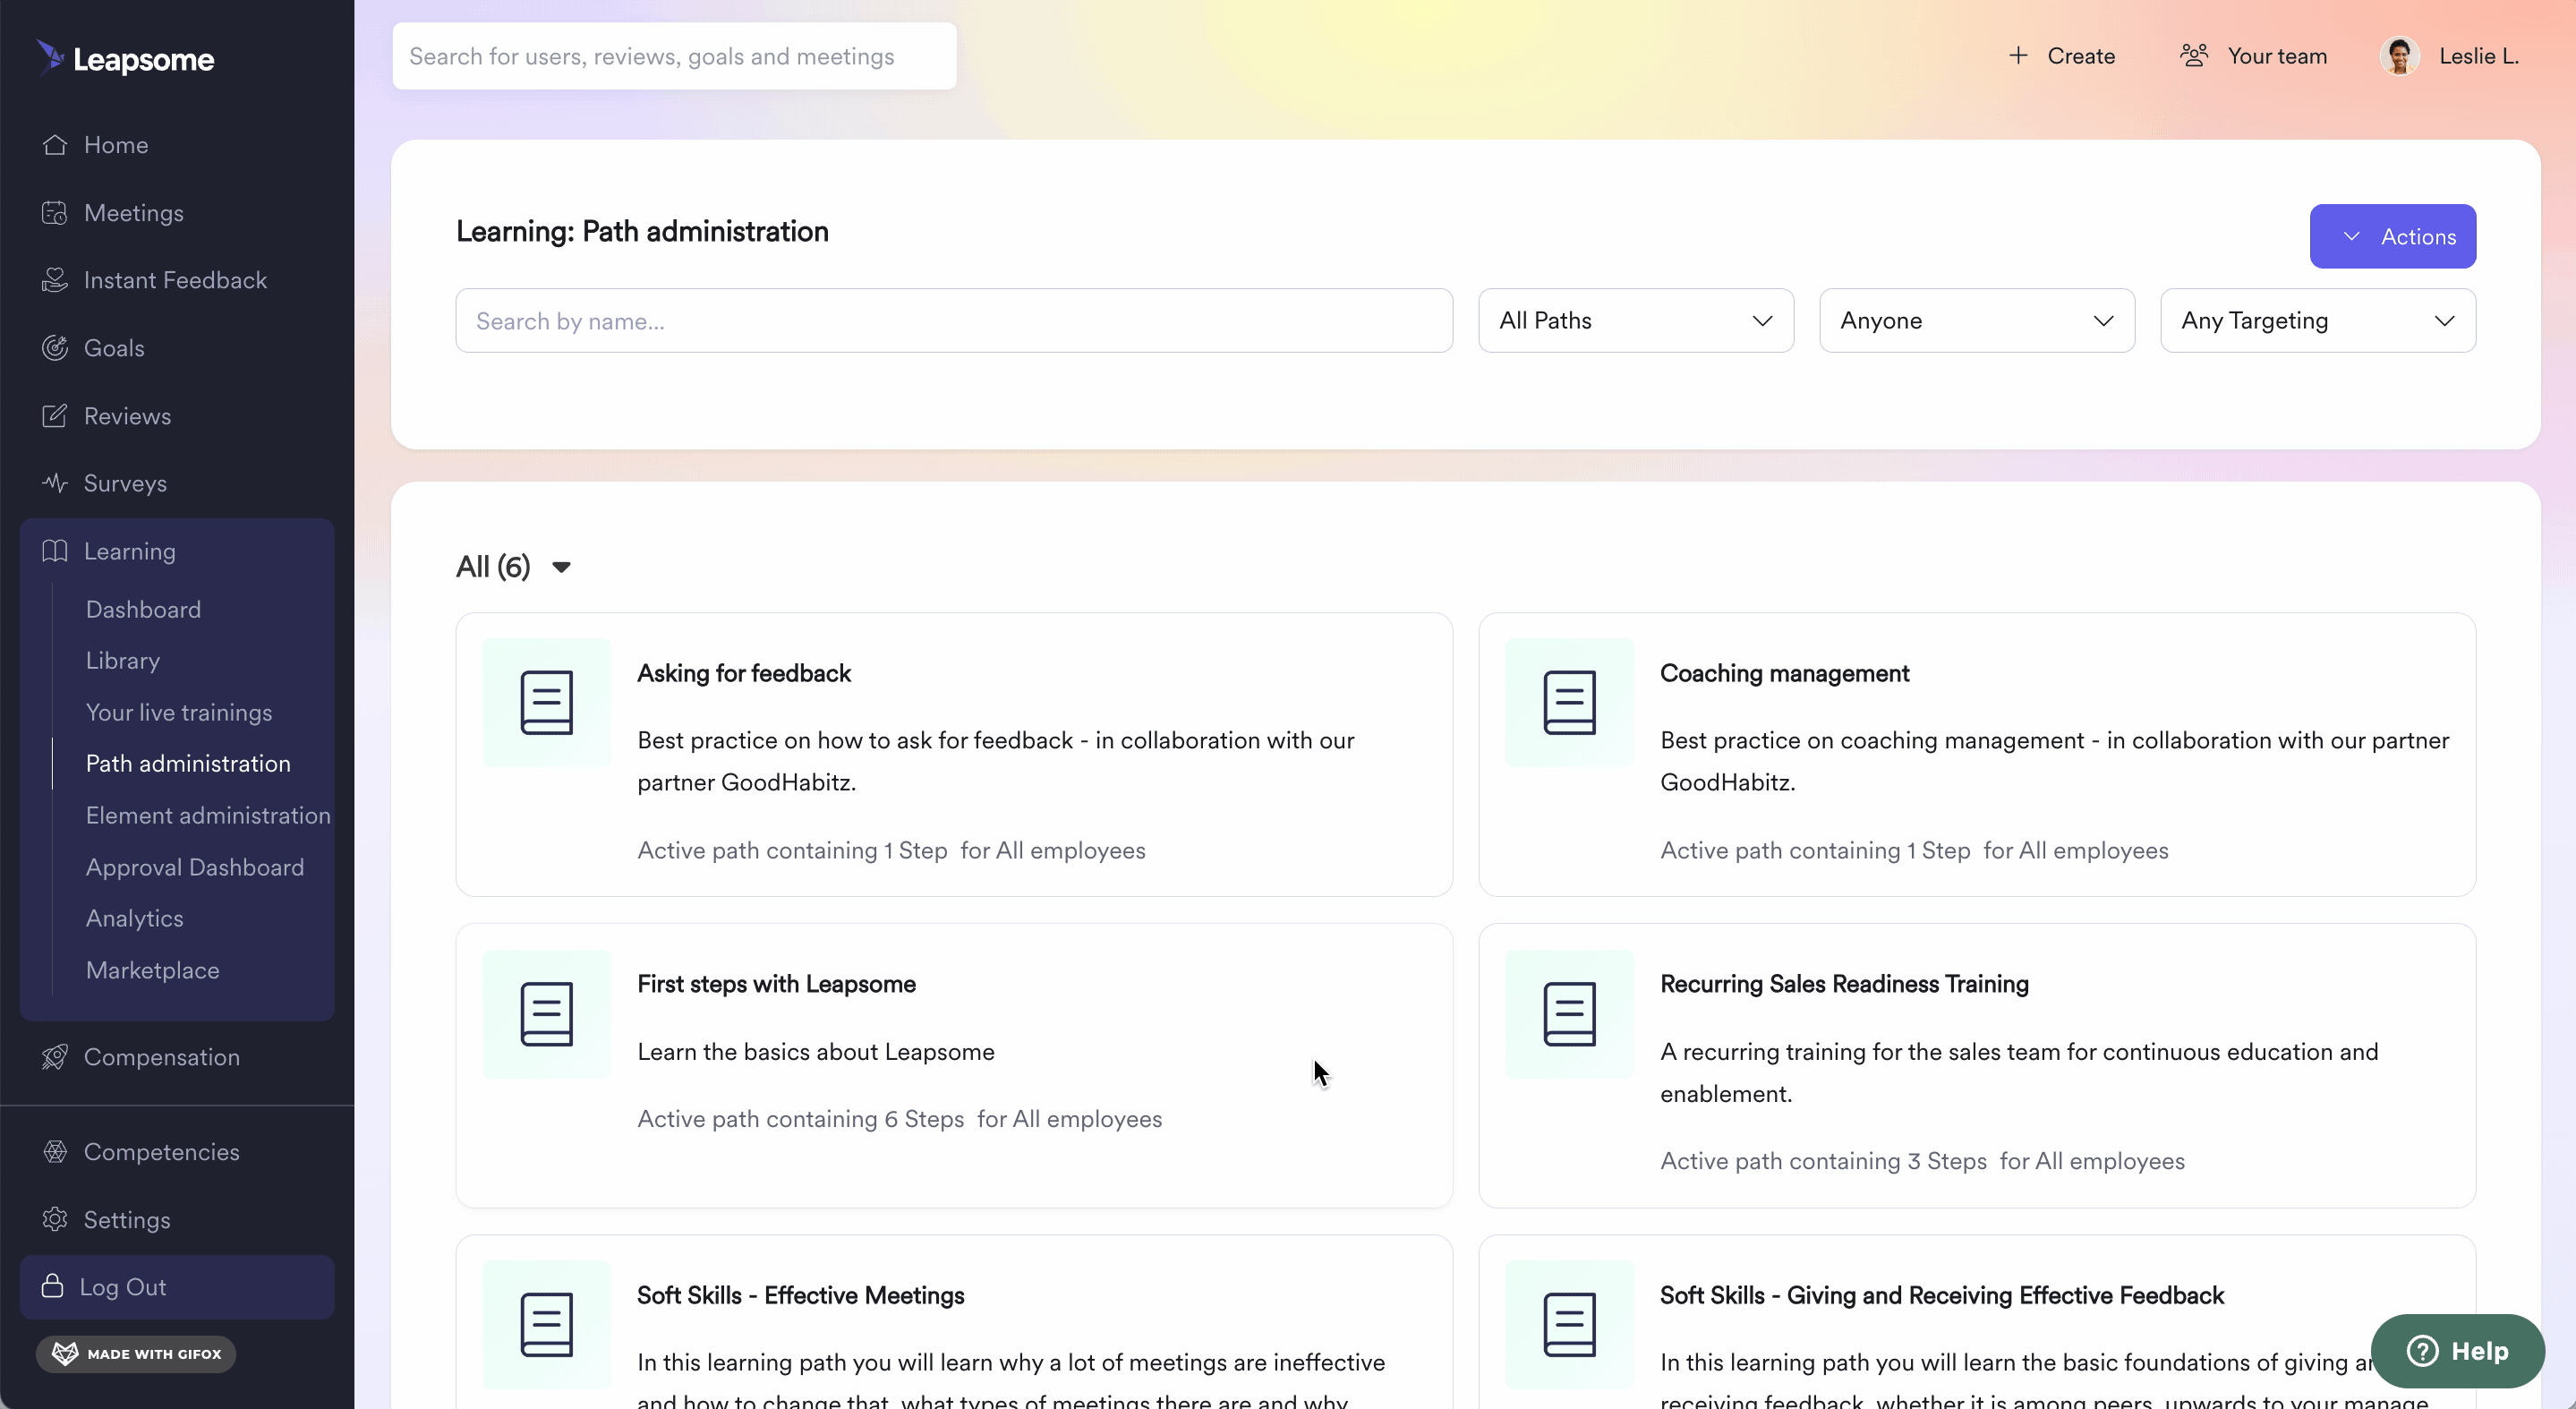The width and height of the screenshot is (2576, 1409).
Task: Click the Competencies icon in sidebar
Action: point(55,1152)
